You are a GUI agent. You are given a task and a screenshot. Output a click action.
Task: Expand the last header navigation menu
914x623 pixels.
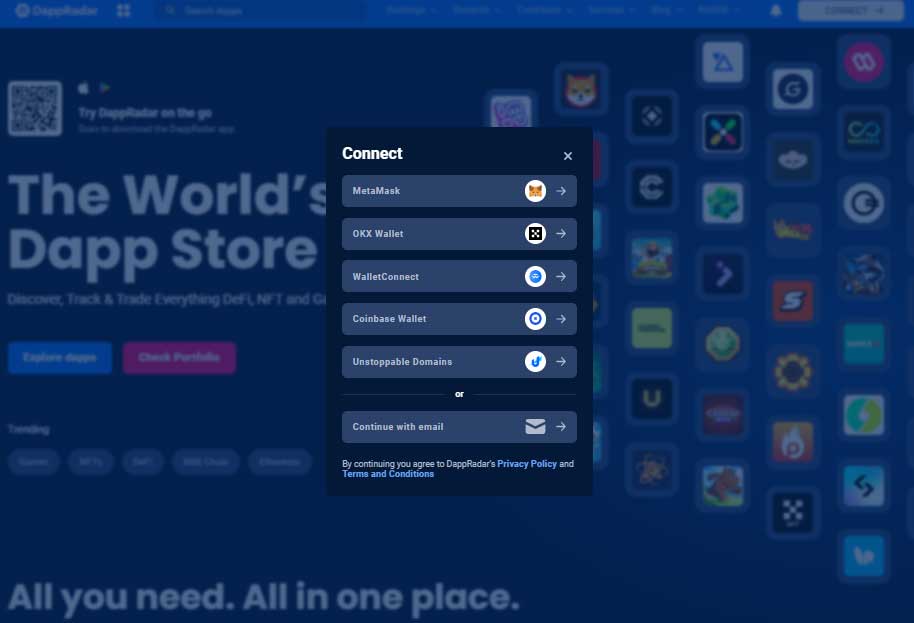point(718,10)
